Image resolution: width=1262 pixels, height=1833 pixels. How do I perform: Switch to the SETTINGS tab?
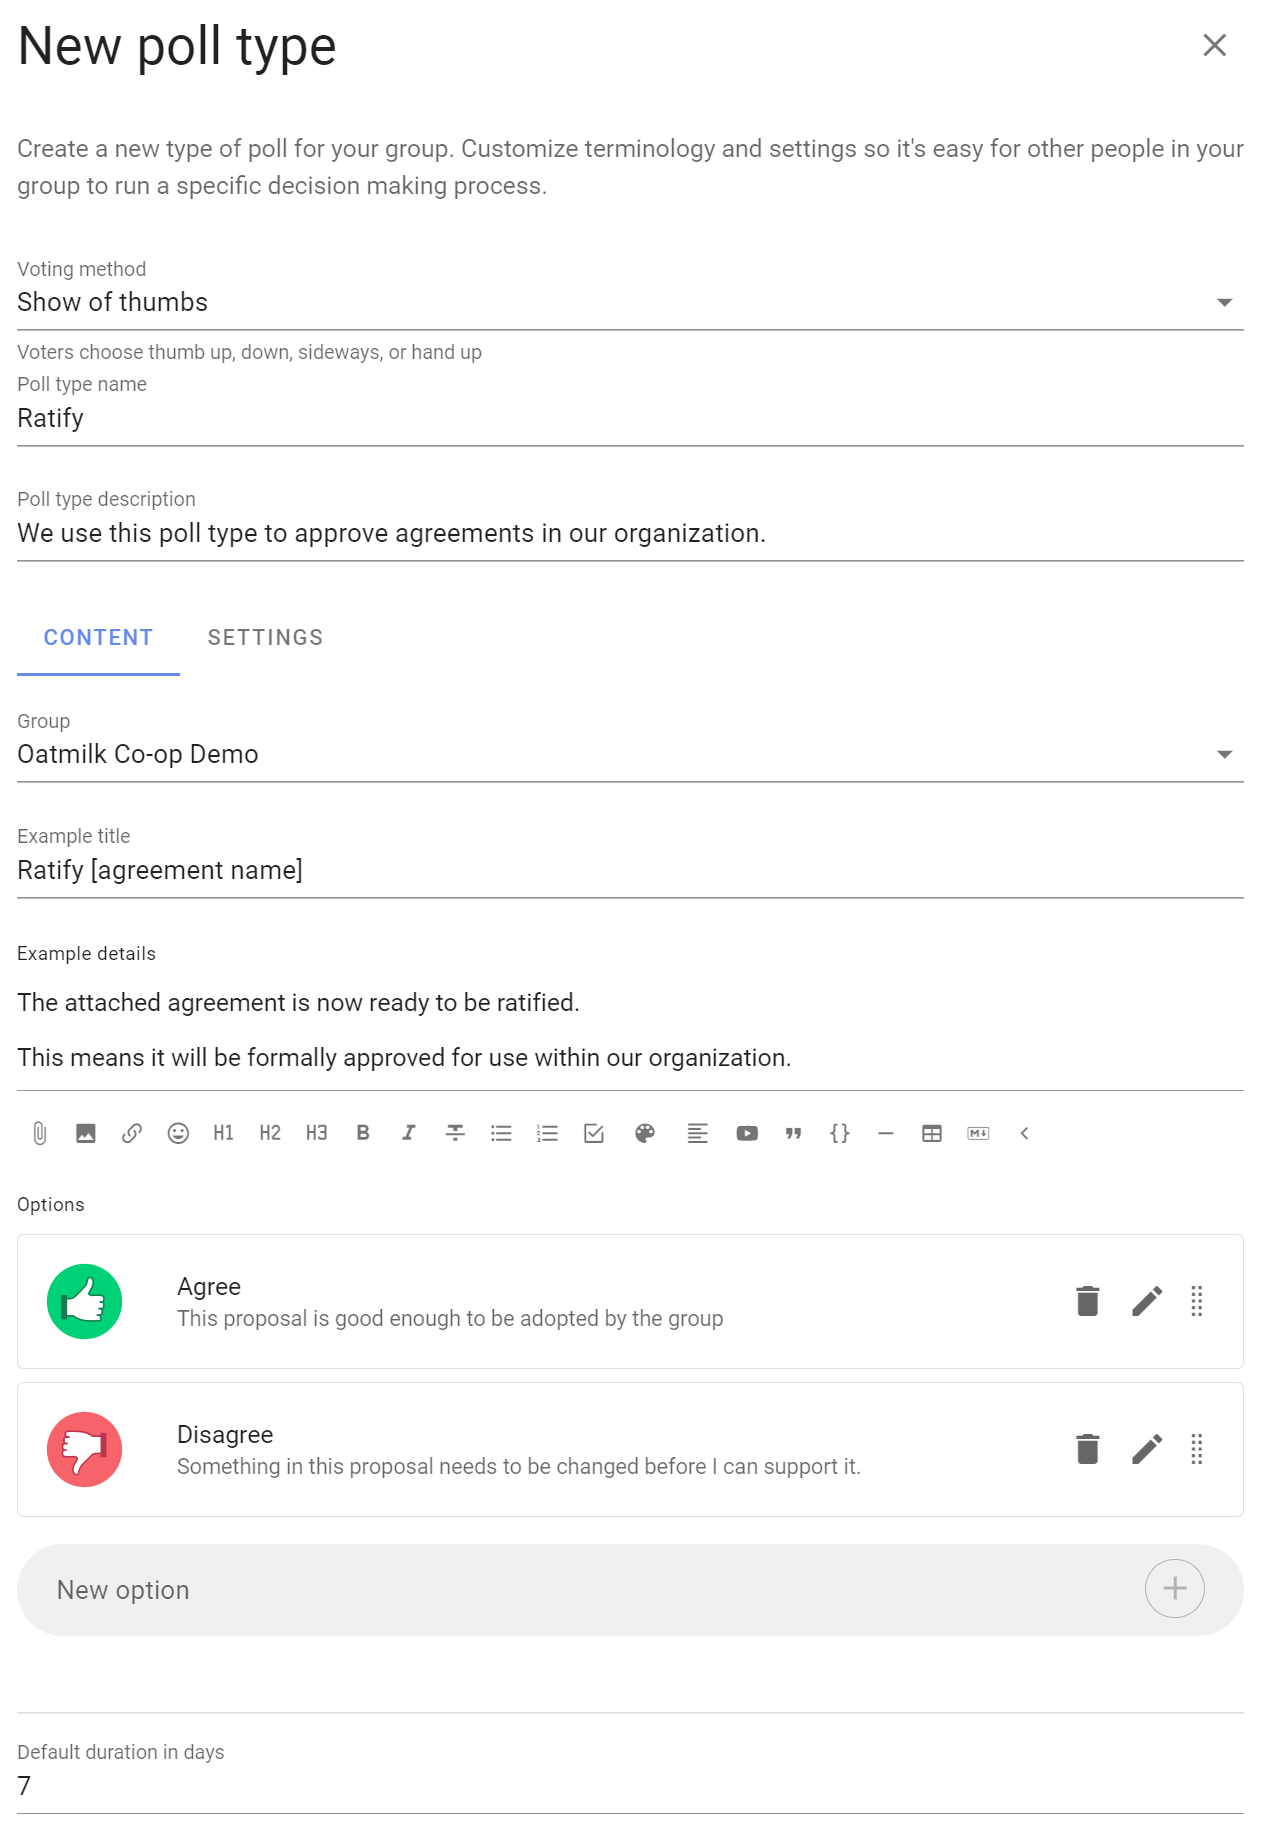pos(265,638)
